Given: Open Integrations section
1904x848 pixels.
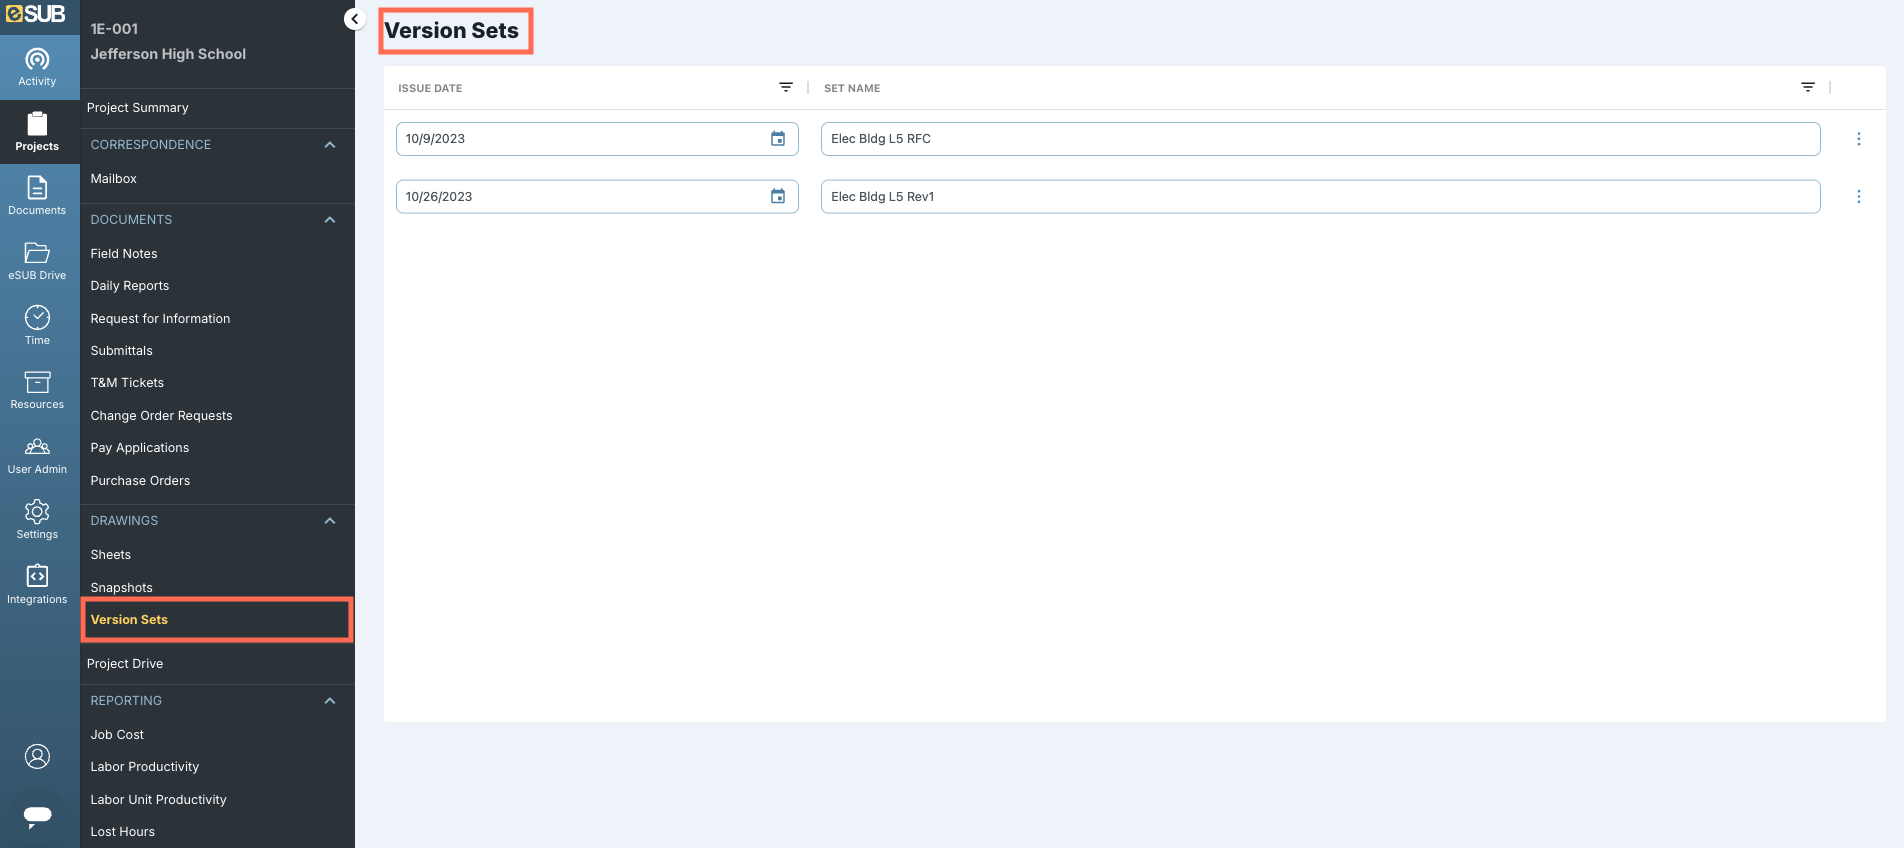Looking at the screenshot, I should coord(38,585).
